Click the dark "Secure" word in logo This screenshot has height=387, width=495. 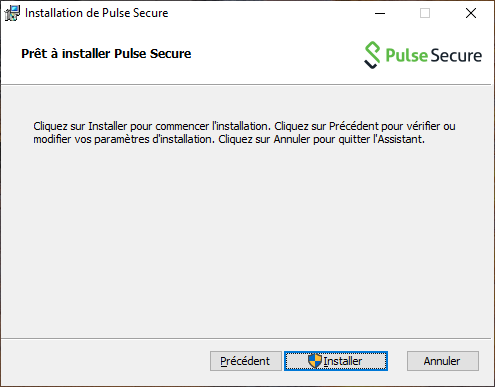point(456,55)
